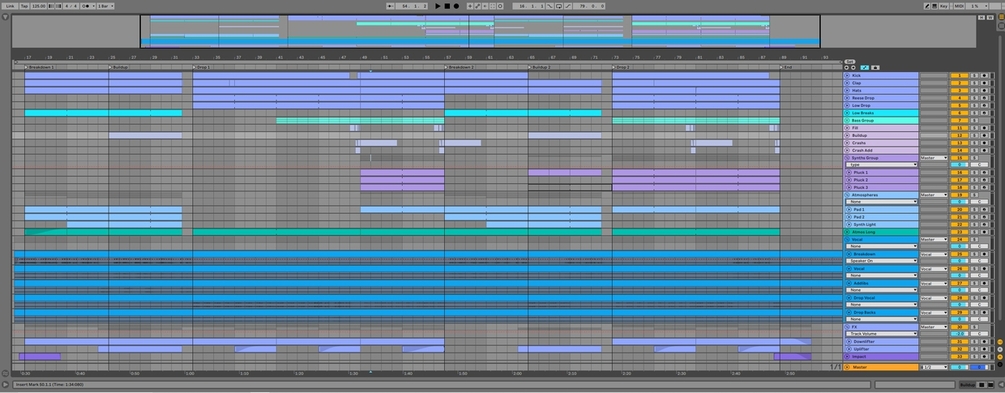1005x393 pixels.
Task: Toggle MIDI Map Mode button
Action: (x=959, y=6)
